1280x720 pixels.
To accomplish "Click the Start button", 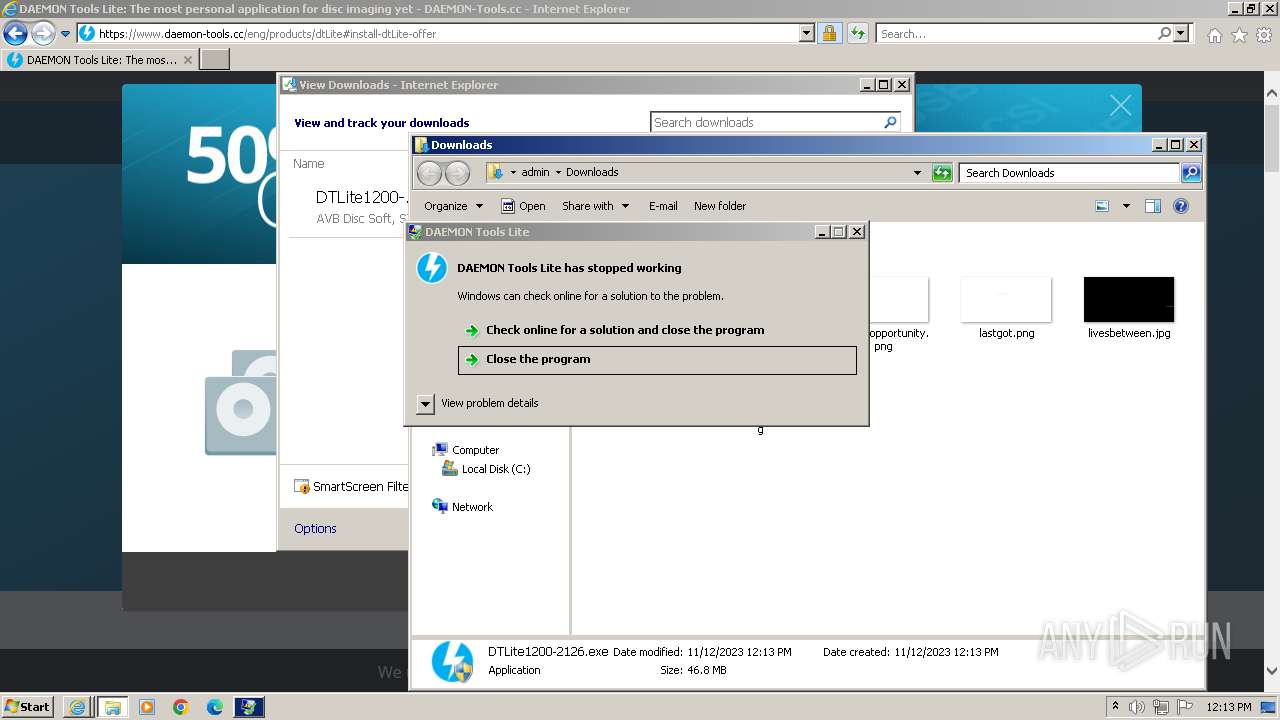I will (x=28, y=706).
